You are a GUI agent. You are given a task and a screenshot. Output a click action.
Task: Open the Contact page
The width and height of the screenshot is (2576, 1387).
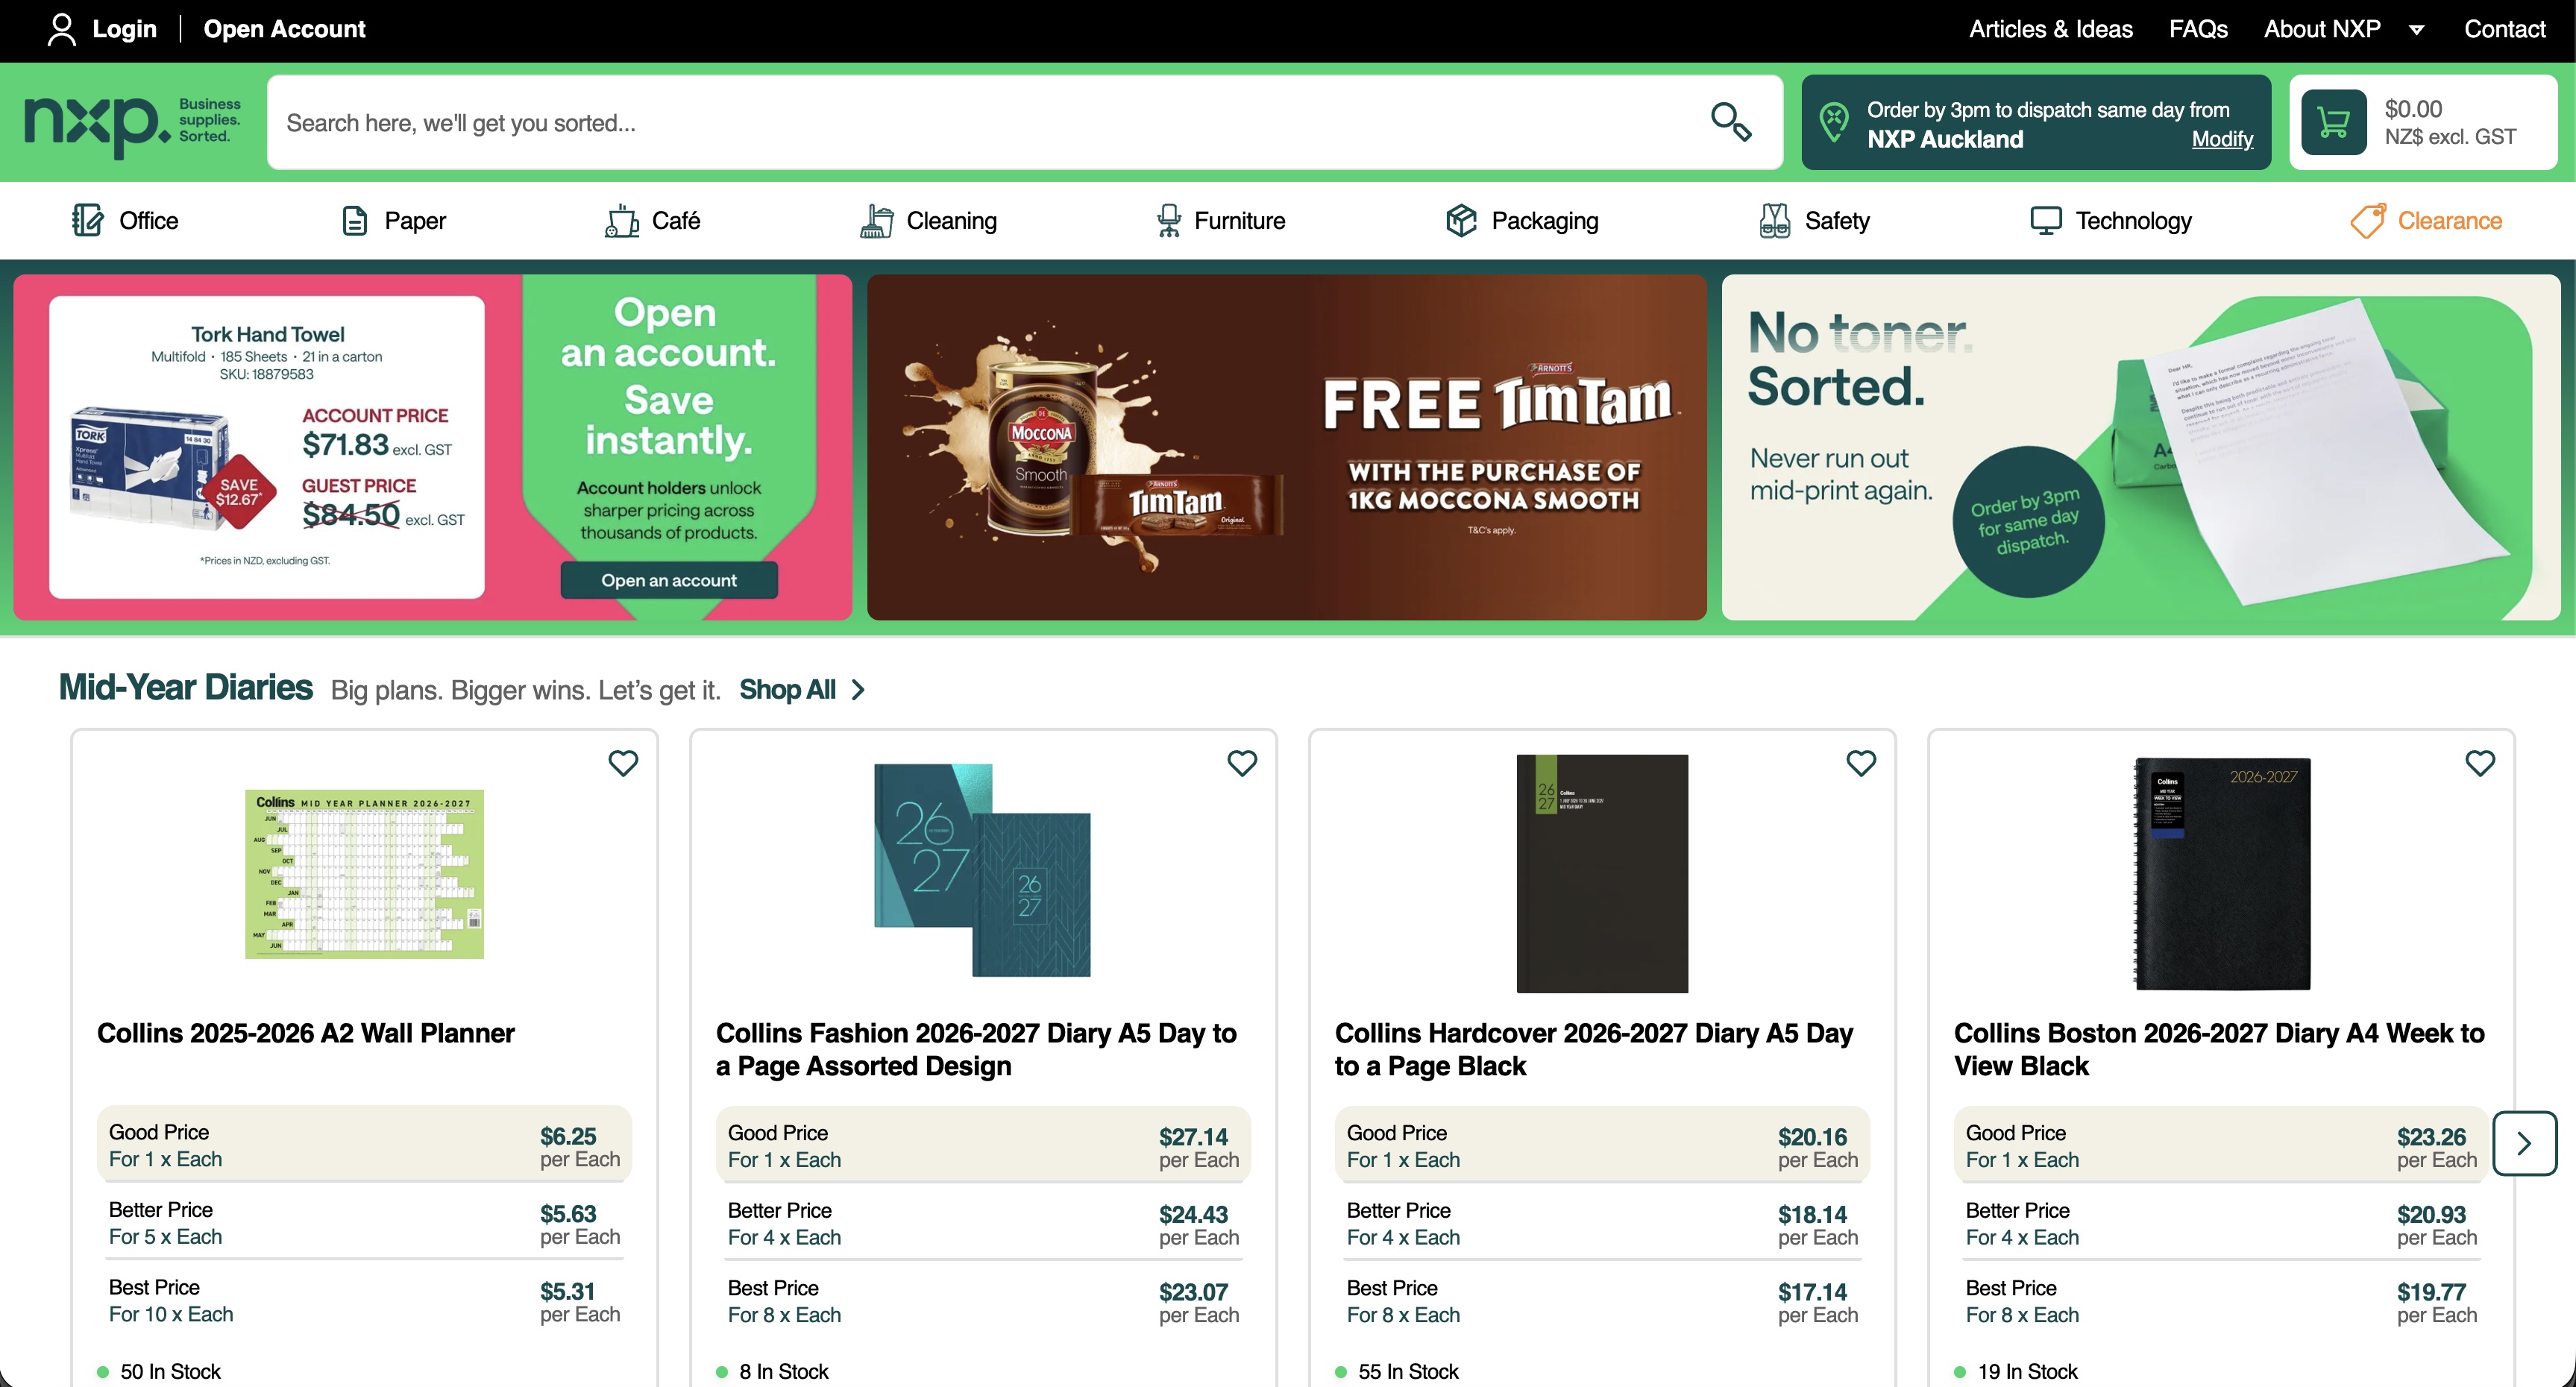point(2504,29)
